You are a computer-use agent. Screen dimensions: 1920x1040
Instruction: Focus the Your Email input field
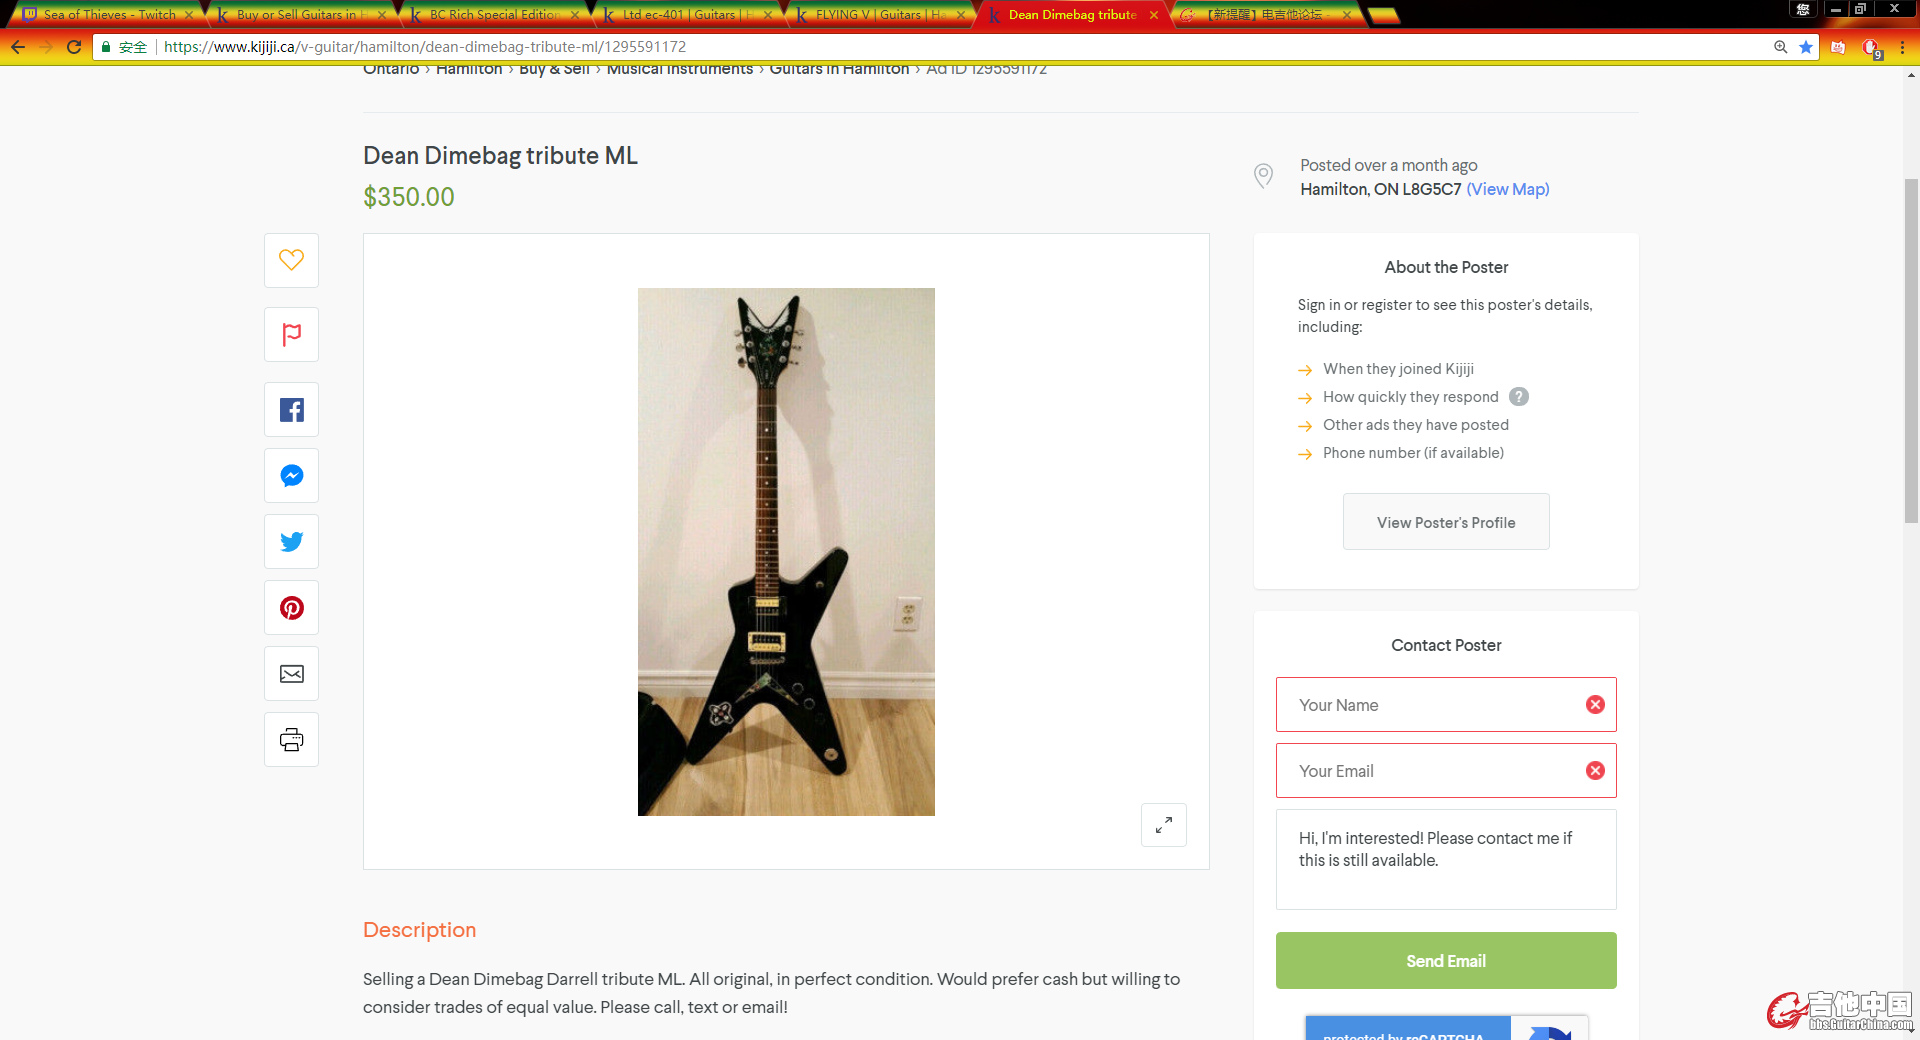click(1446, 771)
